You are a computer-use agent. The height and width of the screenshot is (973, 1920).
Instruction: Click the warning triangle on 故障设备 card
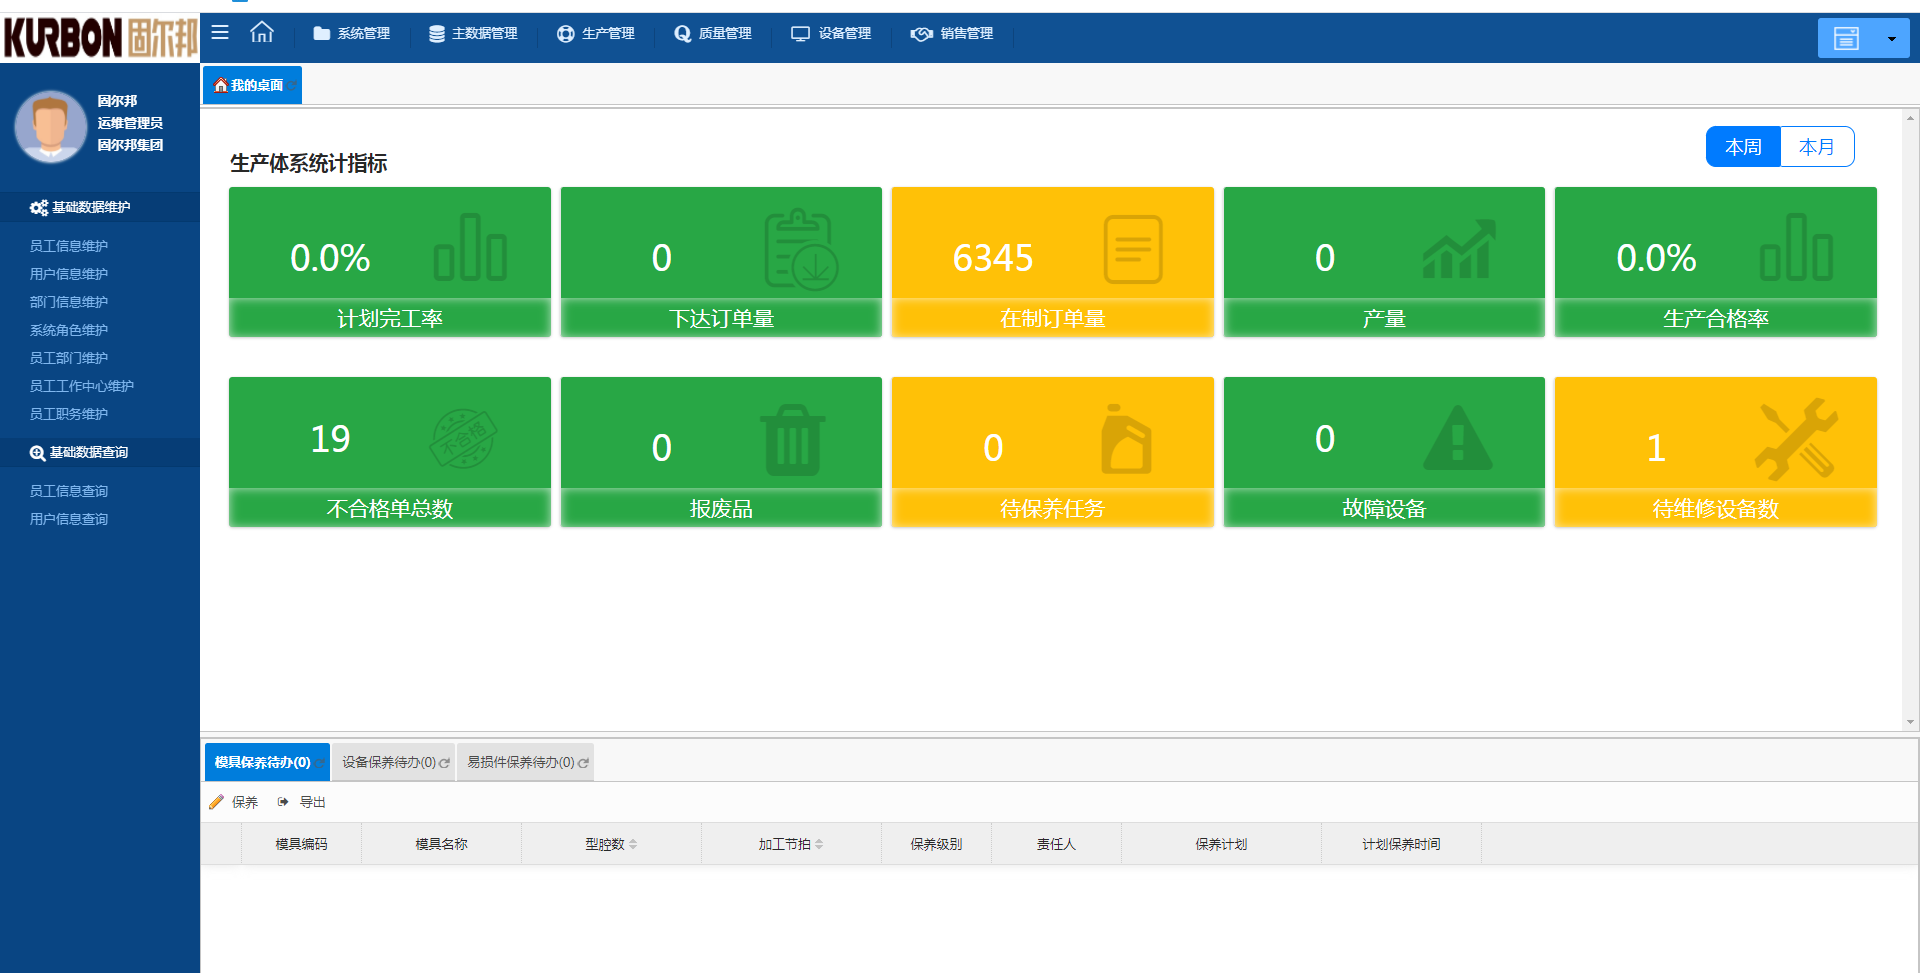[x=1457, y=438]
